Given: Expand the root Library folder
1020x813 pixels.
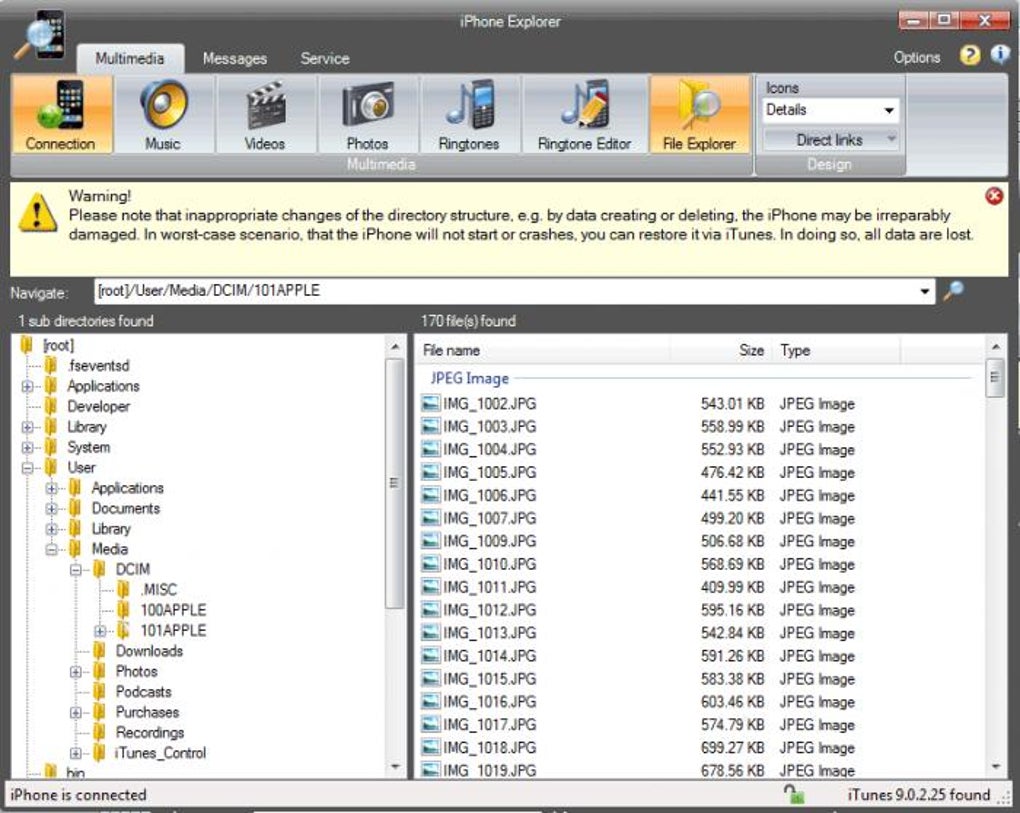Looking at the screenshot, I should (x=27, y=427).
